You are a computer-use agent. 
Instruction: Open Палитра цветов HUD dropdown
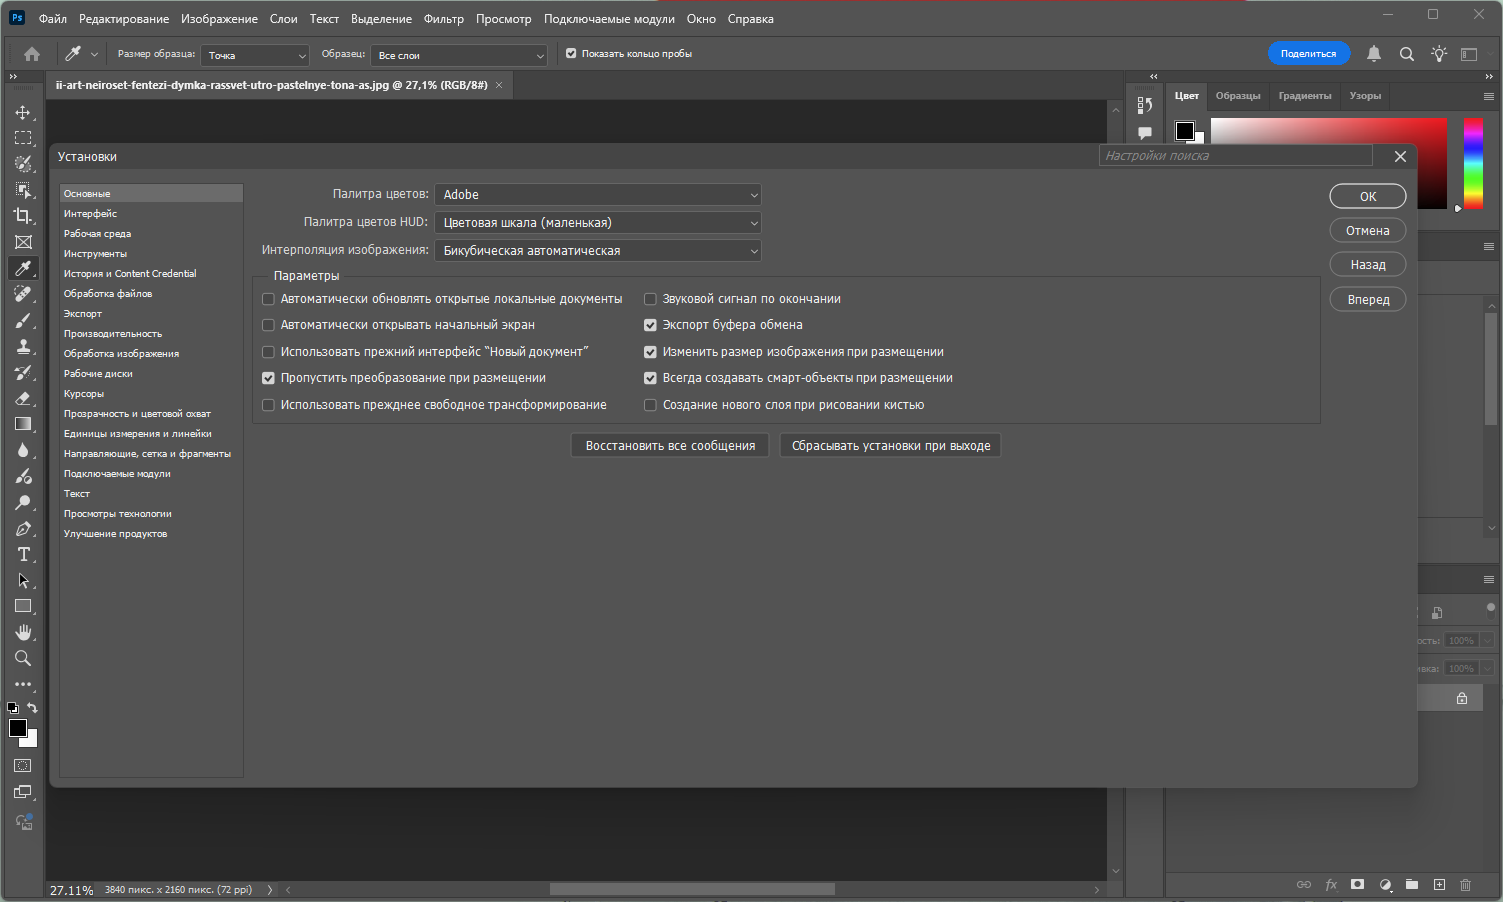pos(598,223)
